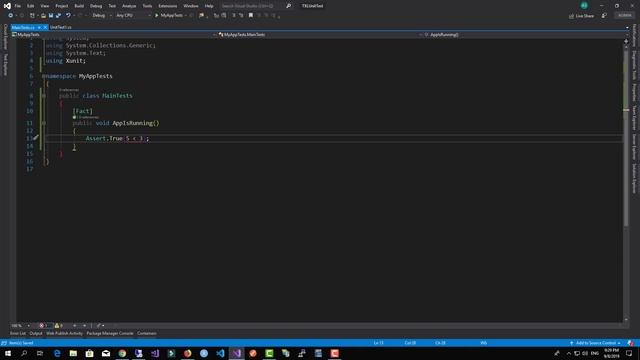Open the Web Publish Activity tab
This screenshot has width=640, height=360.
tap(64, 333)
